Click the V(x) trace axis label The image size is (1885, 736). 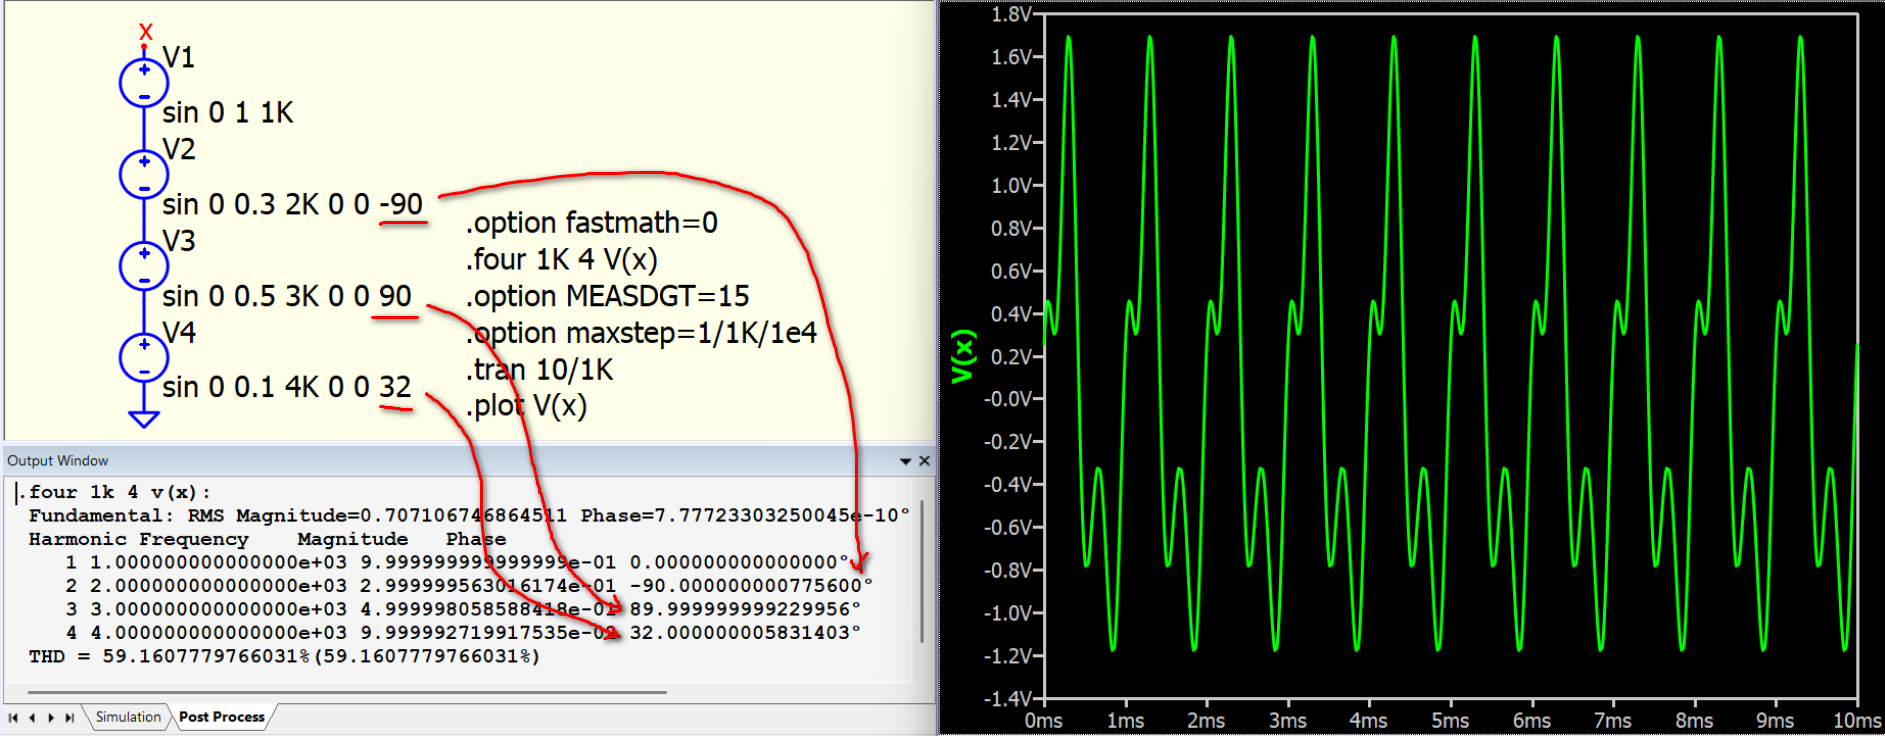(962, 356)
